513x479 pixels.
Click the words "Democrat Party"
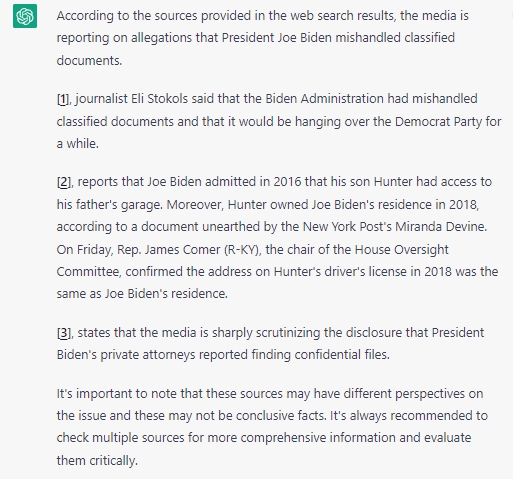[438, 122]
